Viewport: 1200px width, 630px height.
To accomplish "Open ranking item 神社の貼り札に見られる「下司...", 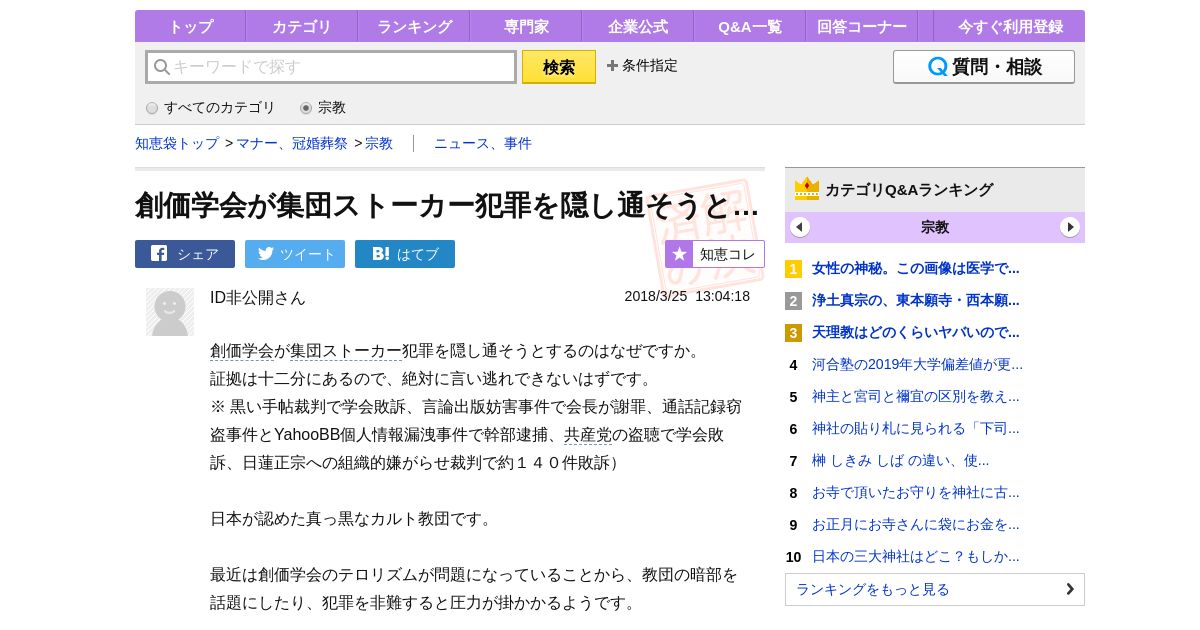I will pos(916,428).
